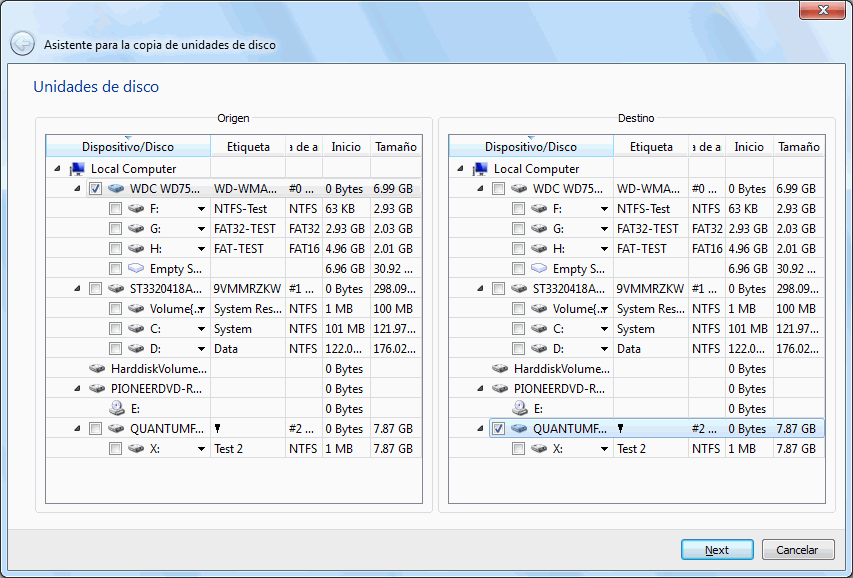Click the back arrow icon of the wizard
The width and height of the screenshot is (853, 578).
pyautogui.click(x=22, y=44)
